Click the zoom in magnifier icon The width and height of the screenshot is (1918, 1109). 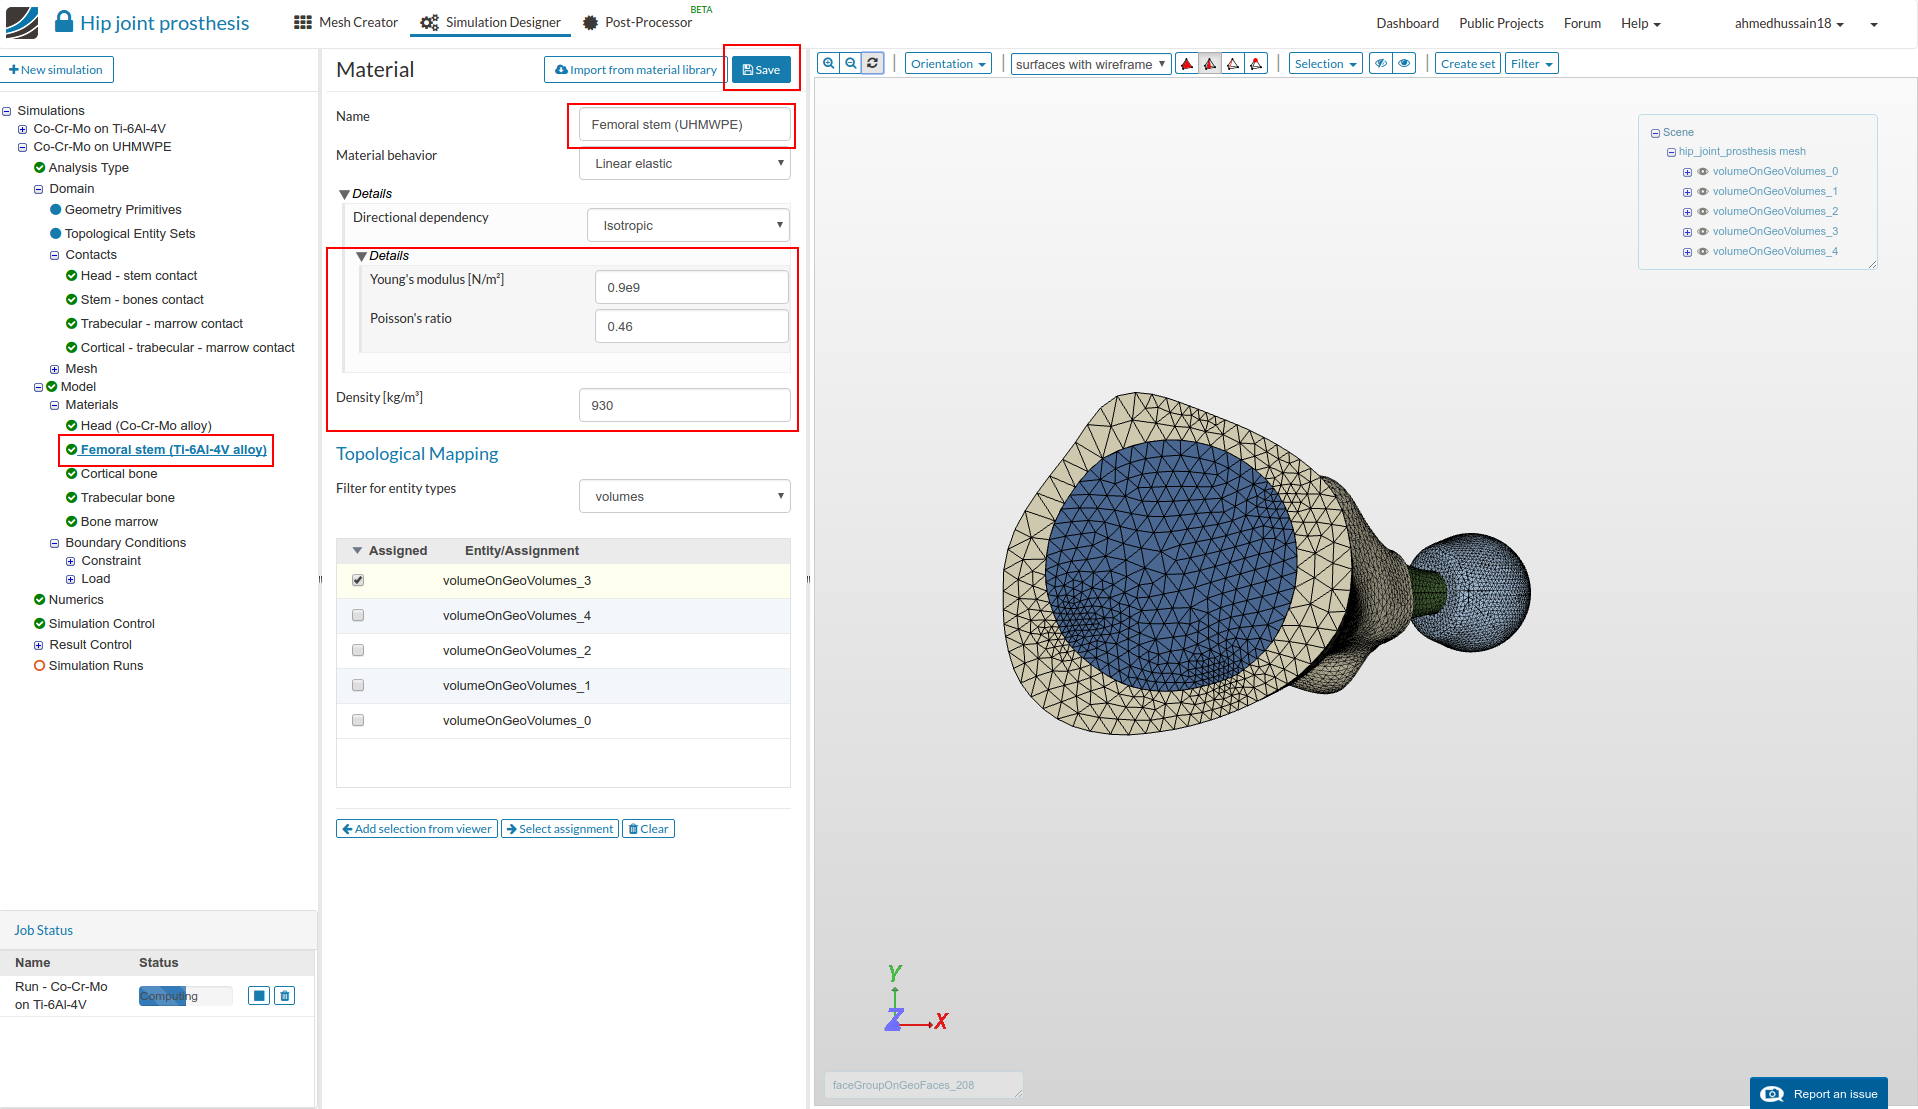[828, 64]
